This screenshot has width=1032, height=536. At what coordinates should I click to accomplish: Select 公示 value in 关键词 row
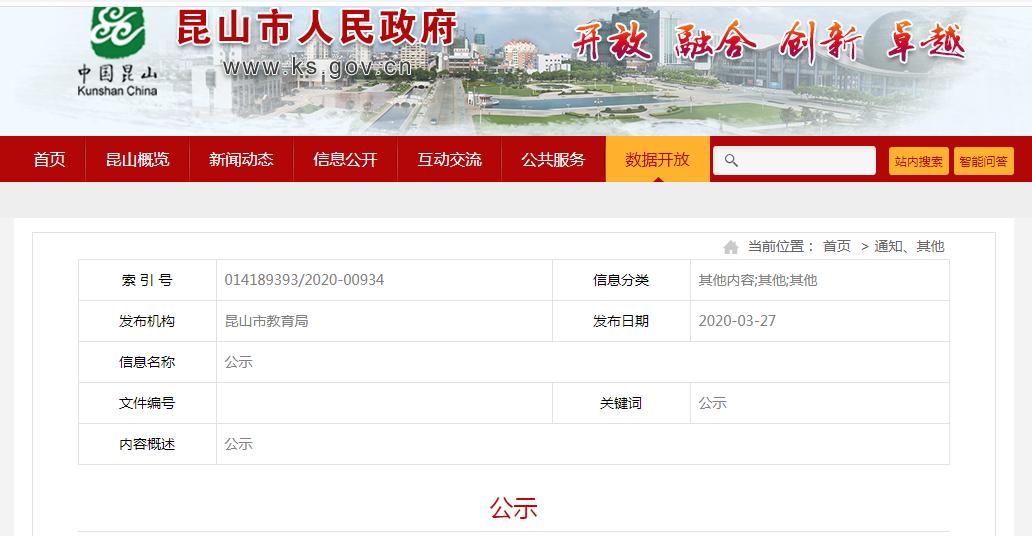pyautogui.click(x=712, y=403)
